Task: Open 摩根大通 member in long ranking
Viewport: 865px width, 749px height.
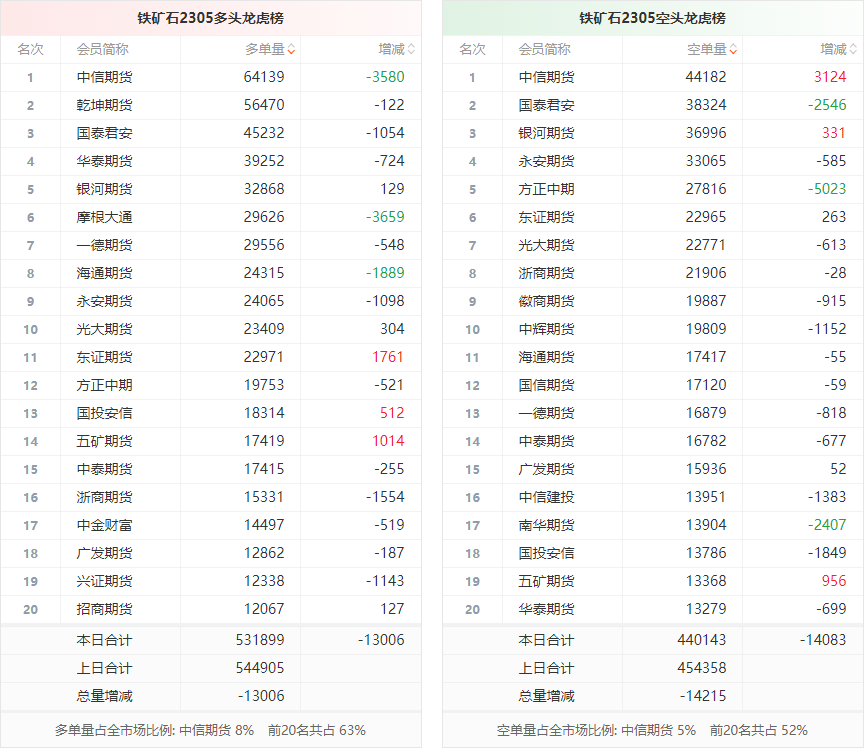Action: (x=104, y=217)
